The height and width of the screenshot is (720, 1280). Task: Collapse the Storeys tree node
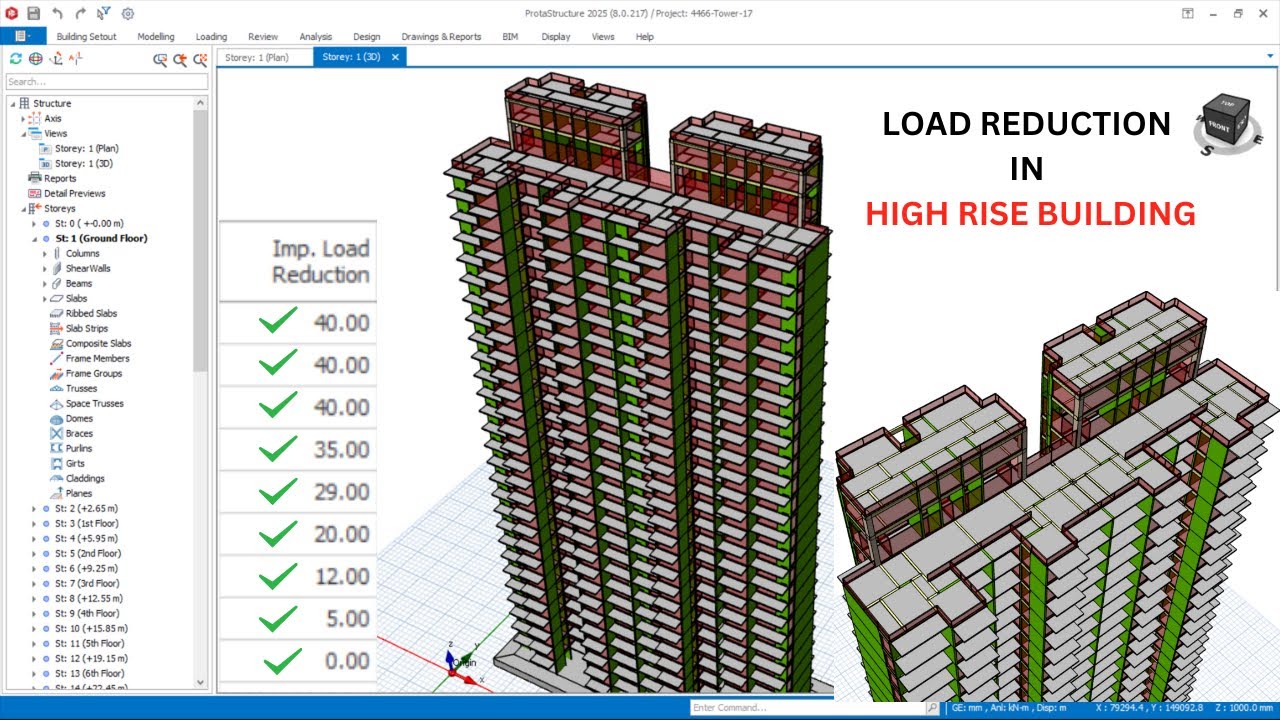coord(23,208)
